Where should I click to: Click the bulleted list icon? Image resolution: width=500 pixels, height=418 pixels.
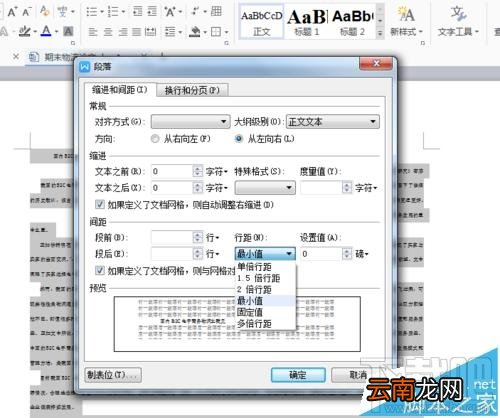92,12
